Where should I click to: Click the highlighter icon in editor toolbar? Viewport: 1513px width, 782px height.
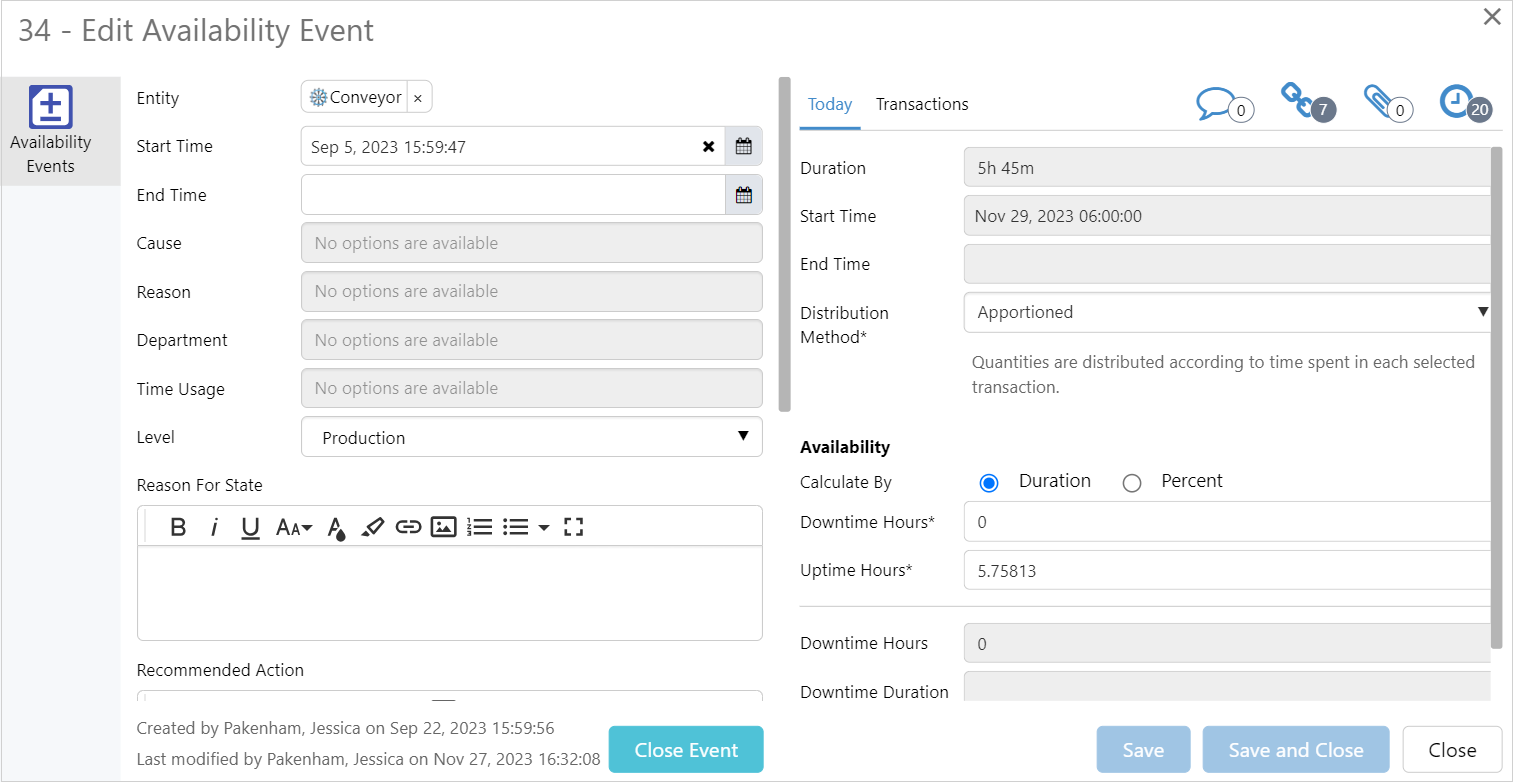click(x=372, y=527)
